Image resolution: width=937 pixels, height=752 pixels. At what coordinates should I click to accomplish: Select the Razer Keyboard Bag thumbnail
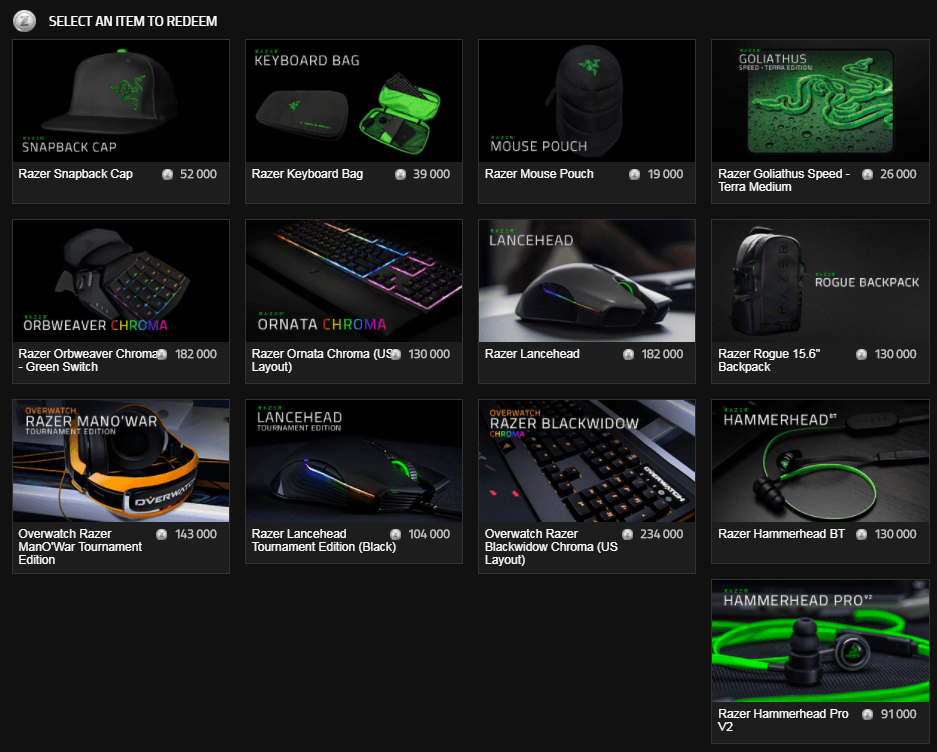[x=354, y=101]
